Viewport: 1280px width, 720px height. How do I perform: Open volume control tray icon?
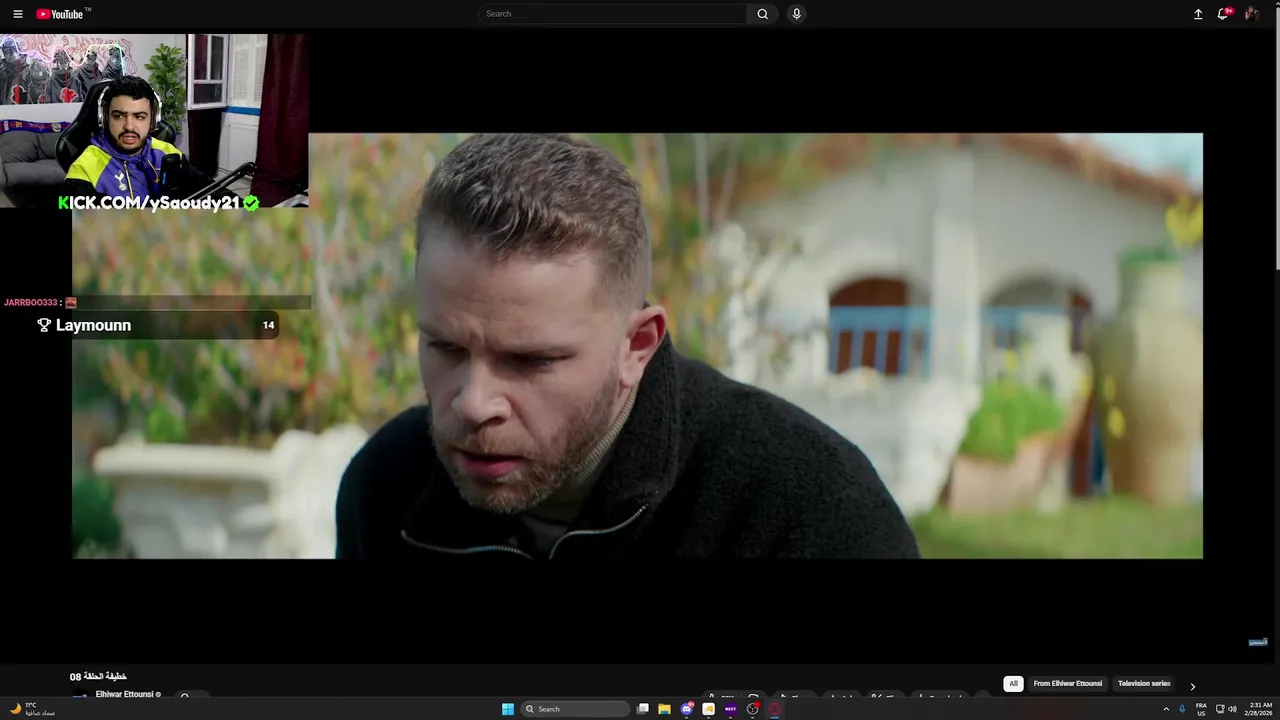[1232, 709]
